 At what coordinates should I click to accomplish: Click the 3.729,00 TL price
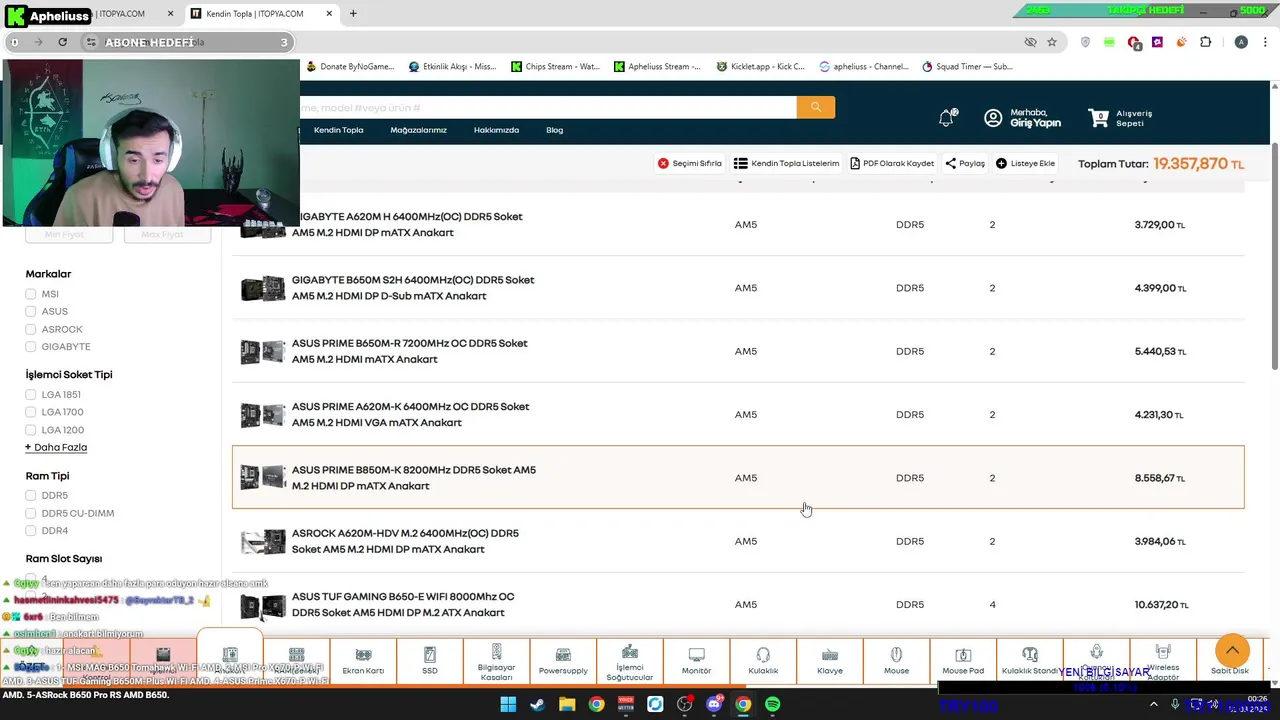[1160, 225]
